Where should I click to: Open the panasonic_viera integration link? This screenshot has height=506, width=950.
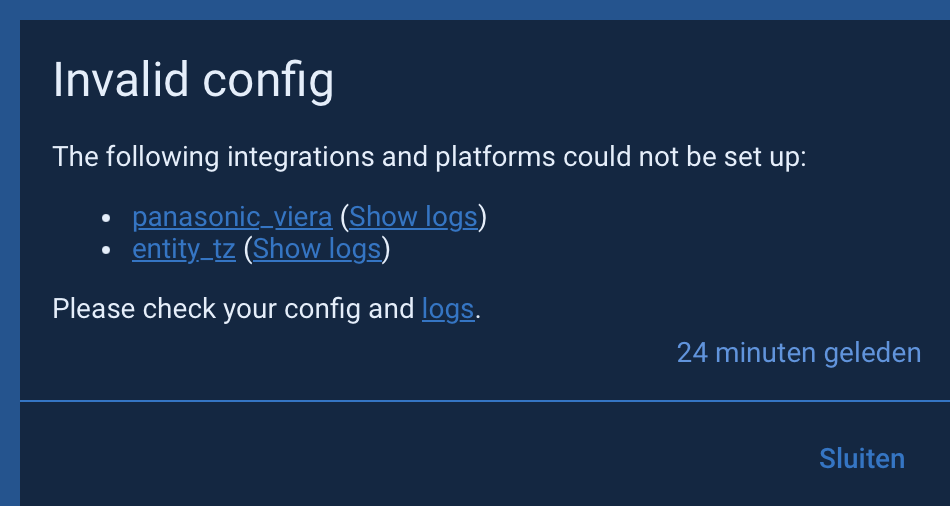232,217
